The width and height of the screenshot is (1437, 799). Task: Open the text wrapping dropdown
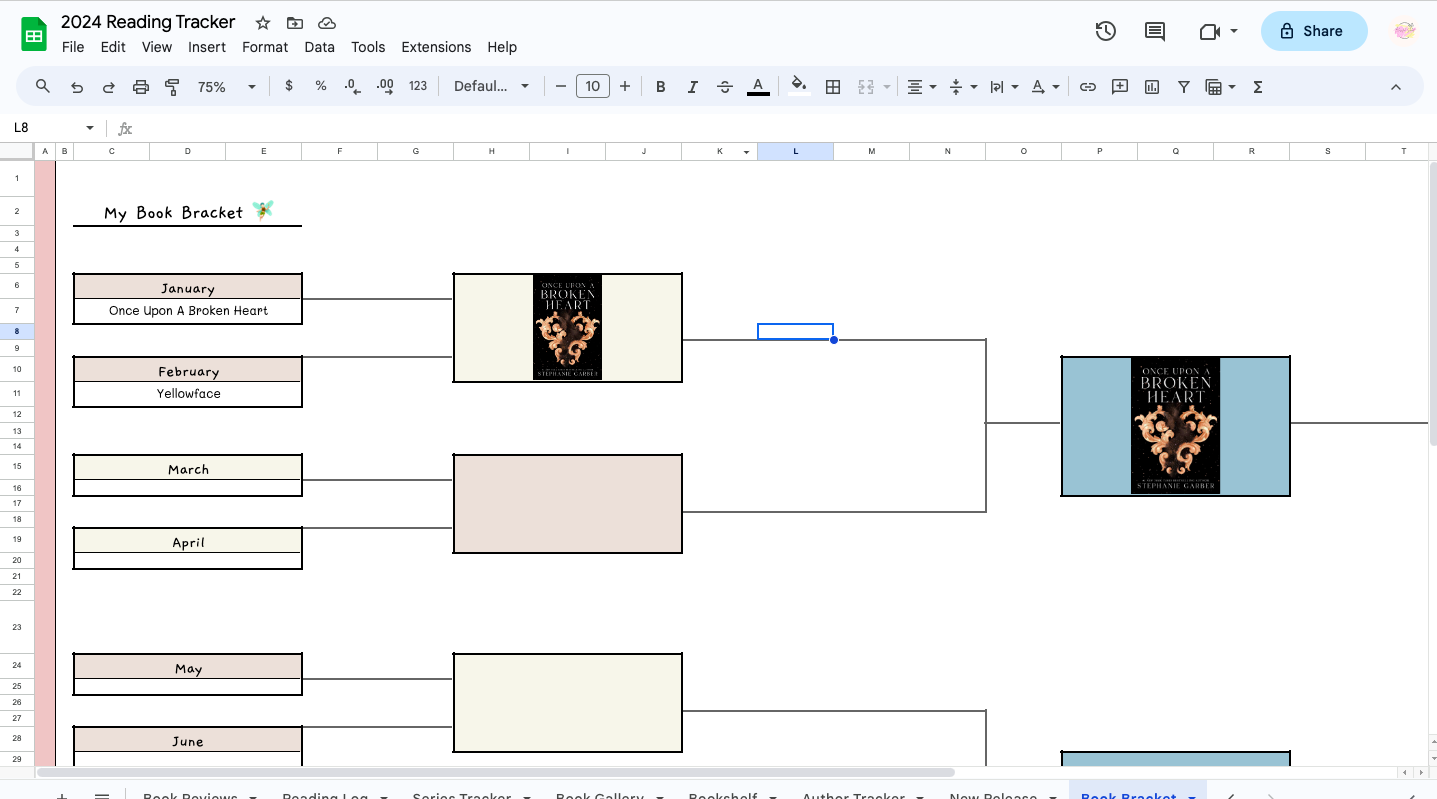pos(1003,87)
